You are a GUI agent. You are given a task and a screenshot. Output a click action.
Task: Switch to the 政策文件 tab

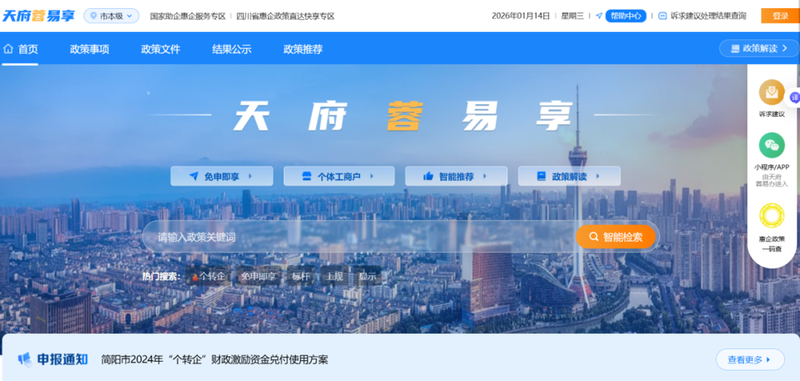coord(161,49)
